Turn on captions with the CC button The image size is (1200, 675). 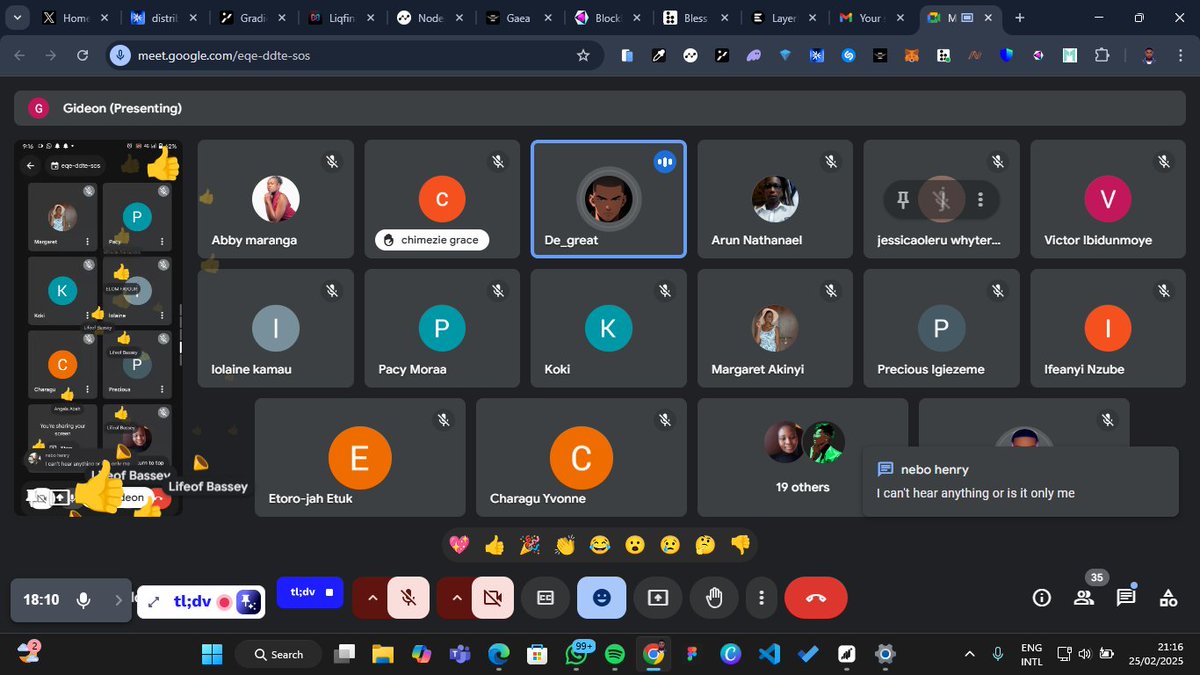546,598
